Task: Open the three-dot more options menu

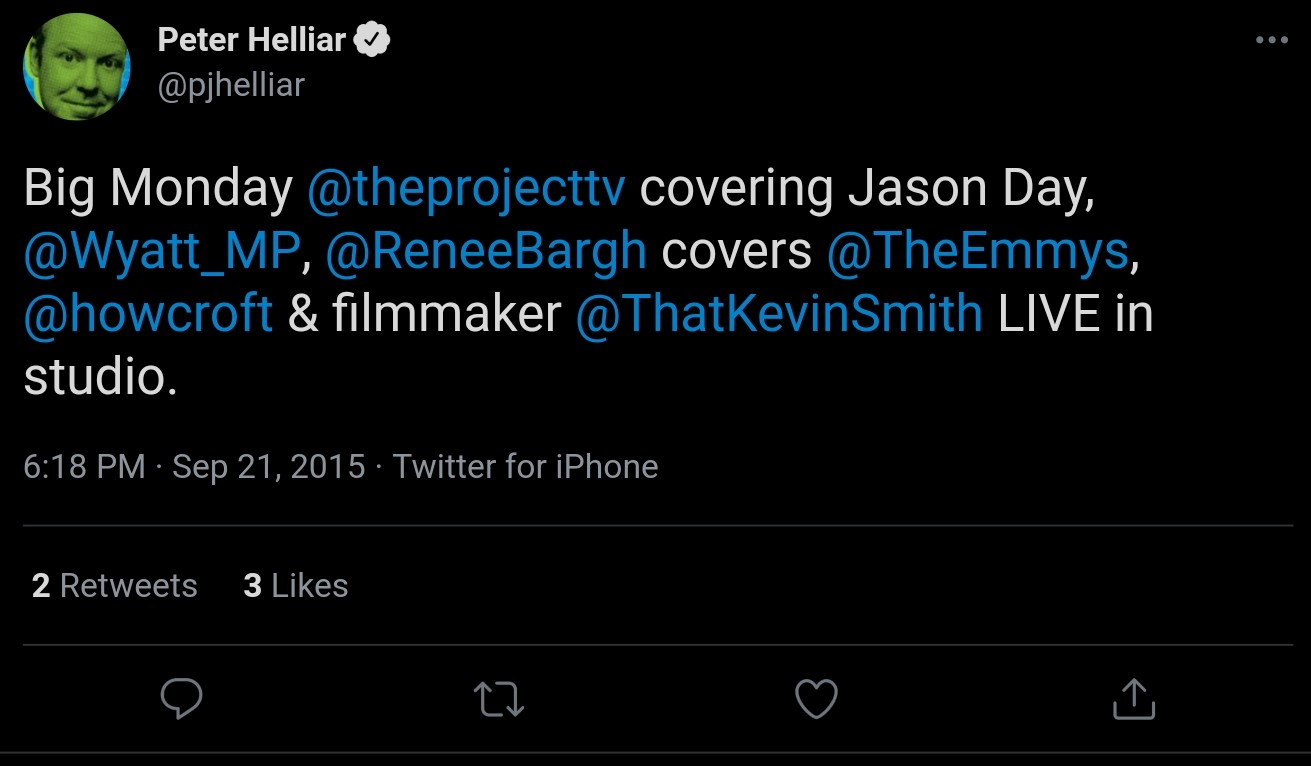Action: pos(1271,40)
